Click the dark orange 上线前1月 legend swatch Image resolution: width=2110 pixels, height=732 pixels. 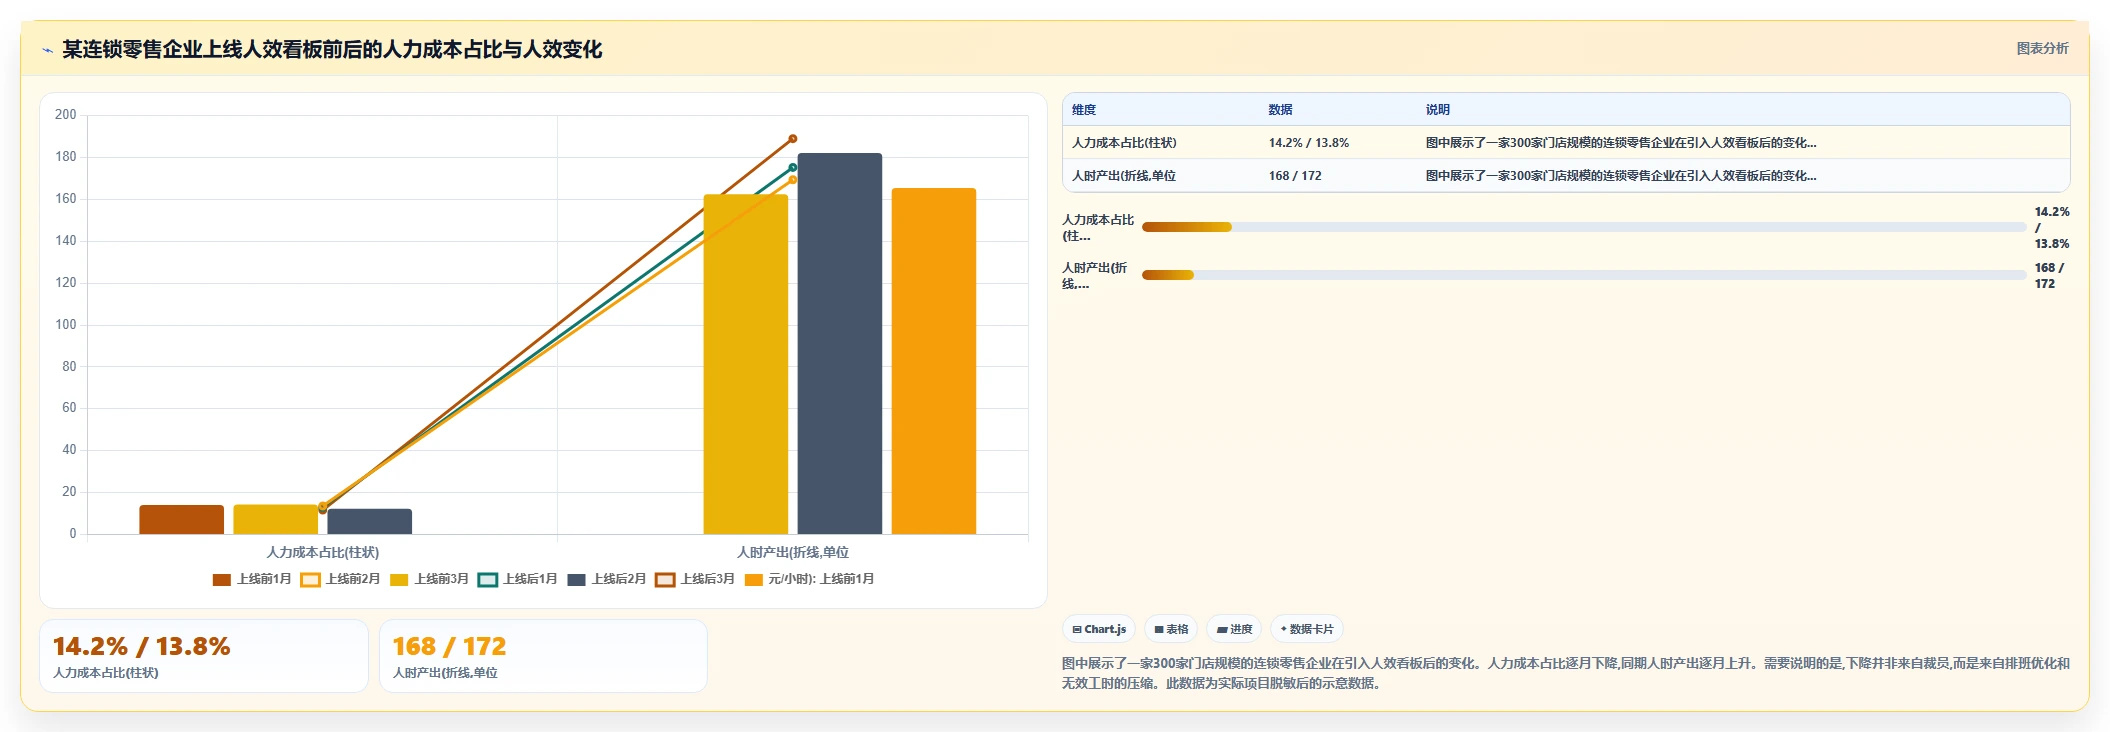click(222, 580)
